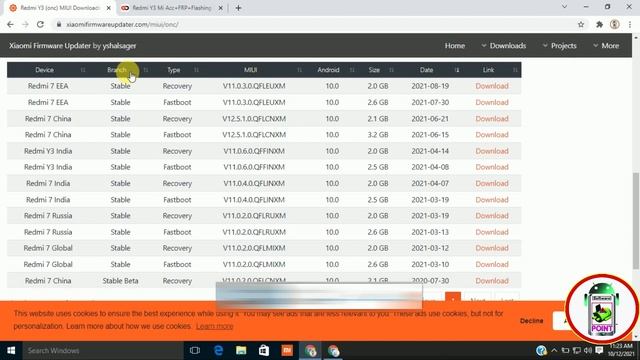Open the Chrome three-dot menu
640x360 pixels.
630,24
